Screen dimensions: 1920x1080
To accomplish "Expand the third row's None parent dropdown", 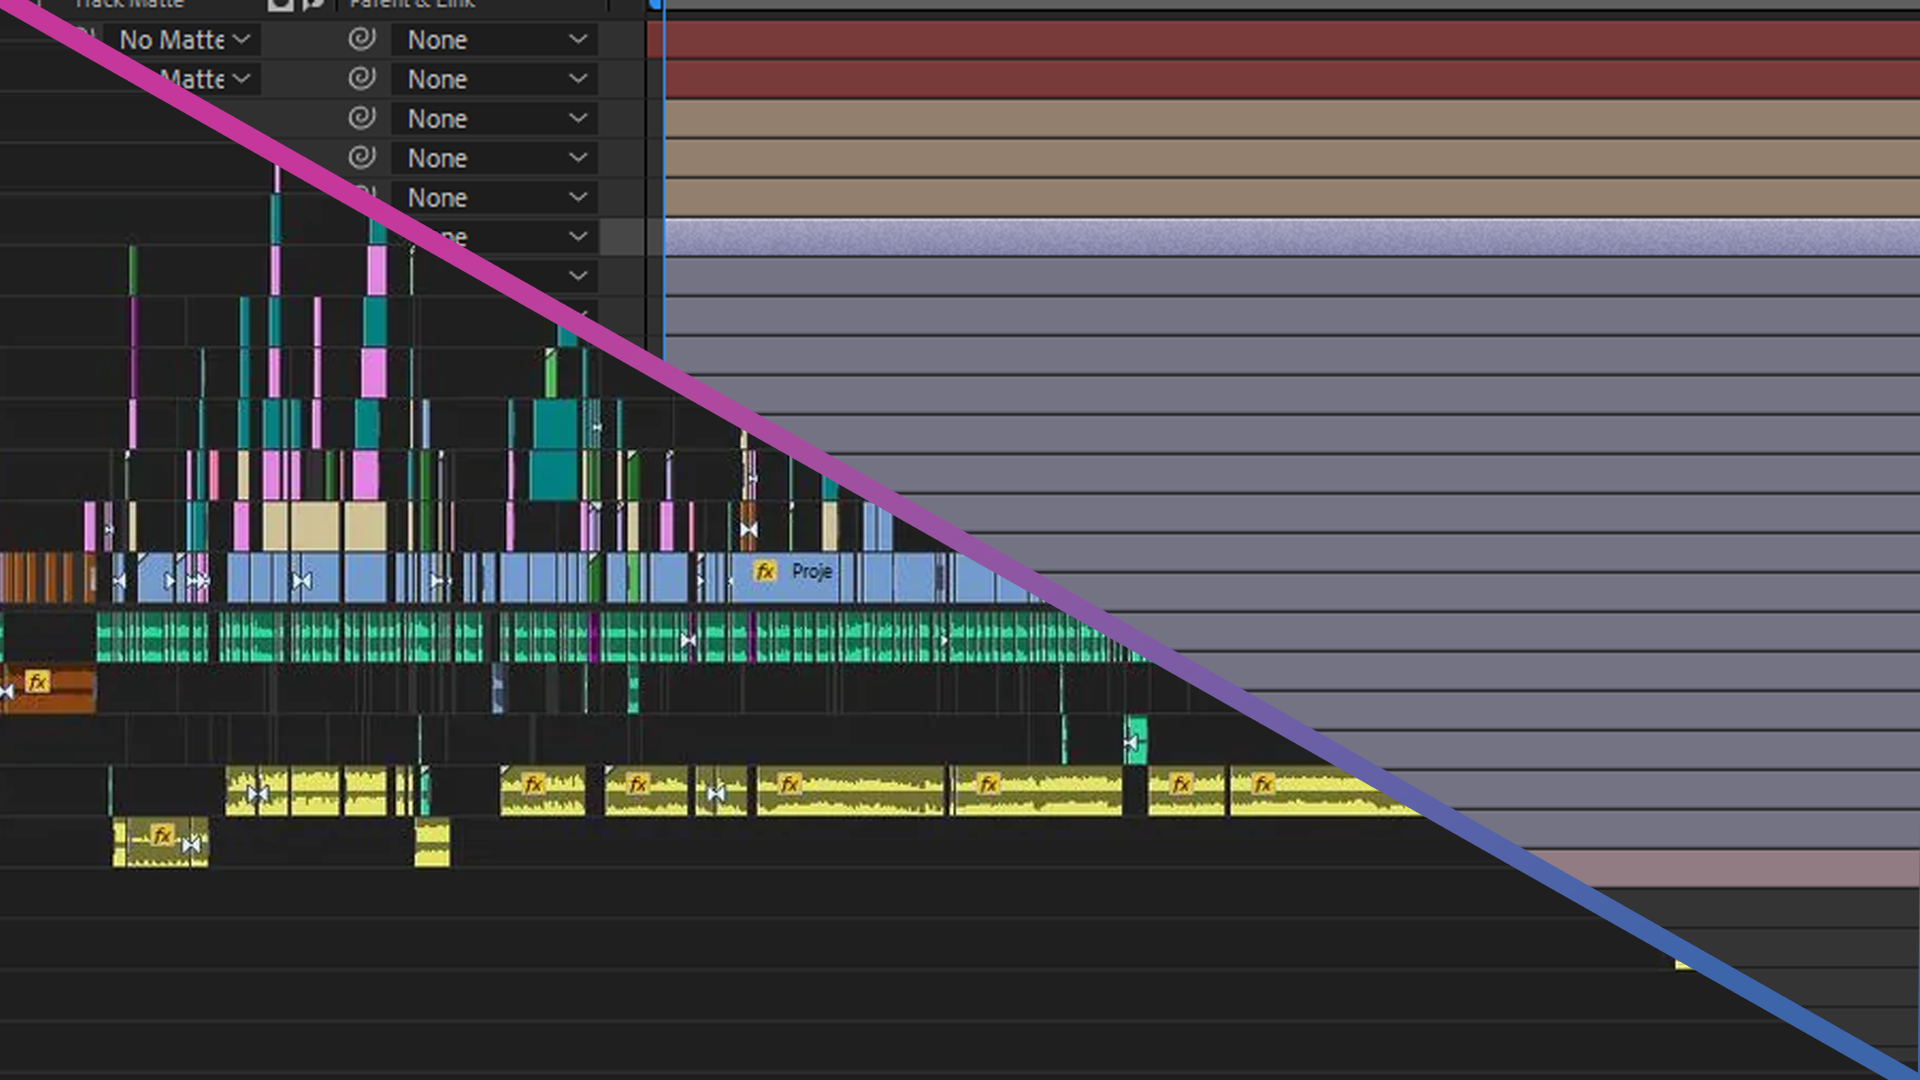I will click(495, 119).
